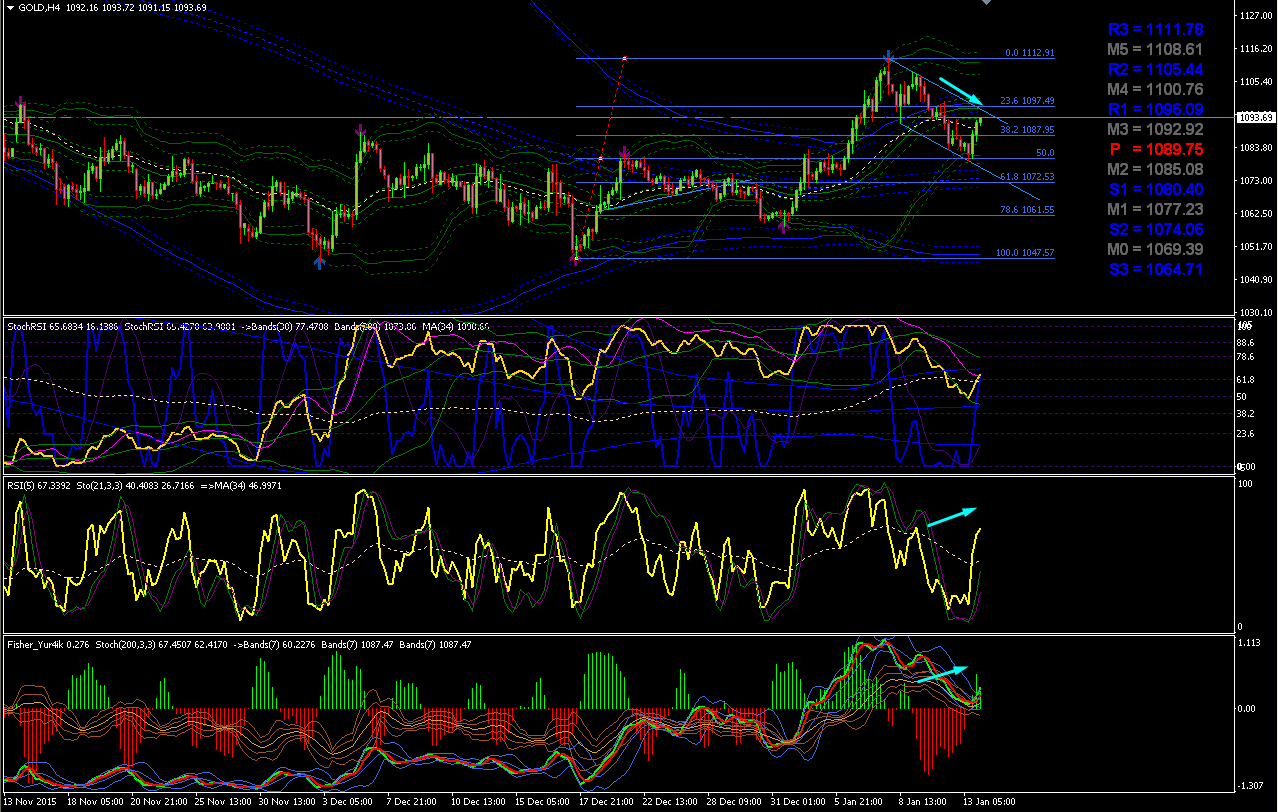Viewport: 1278px width, 812px height.
Task: Click the M1 = 1077.23 pivot label
Action: [1156, 209]
